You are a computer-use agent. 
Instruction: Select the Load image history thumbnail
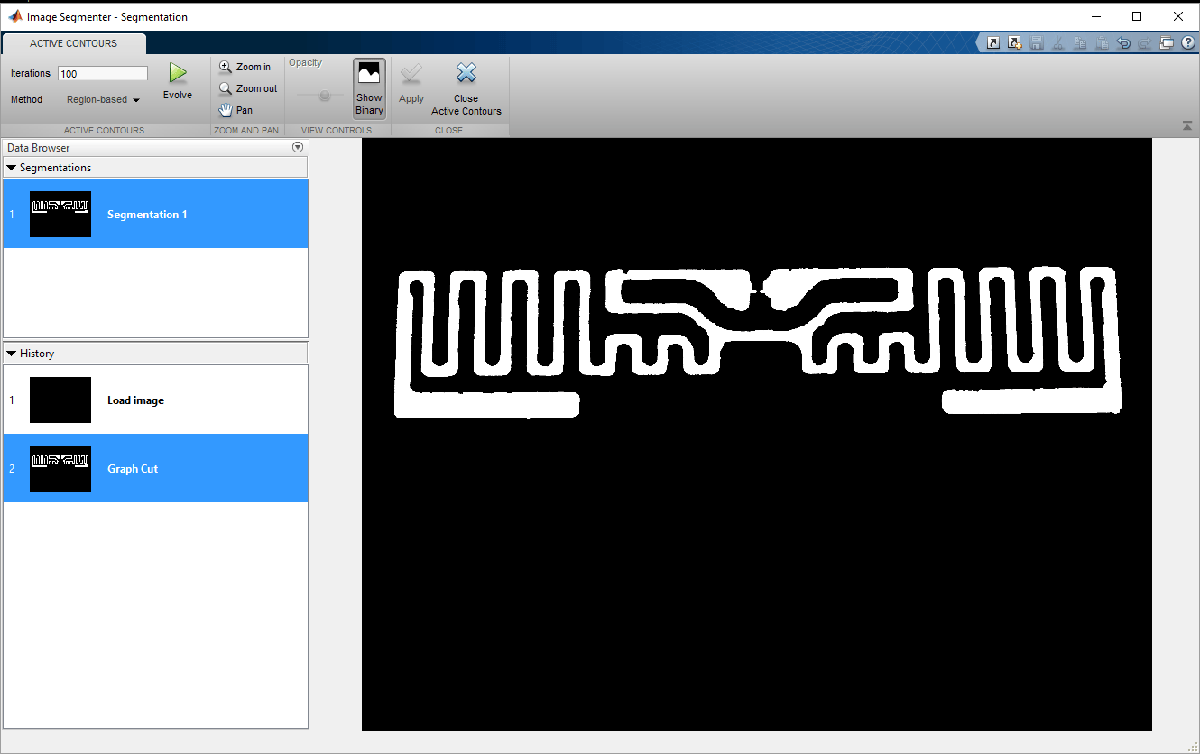60,400
